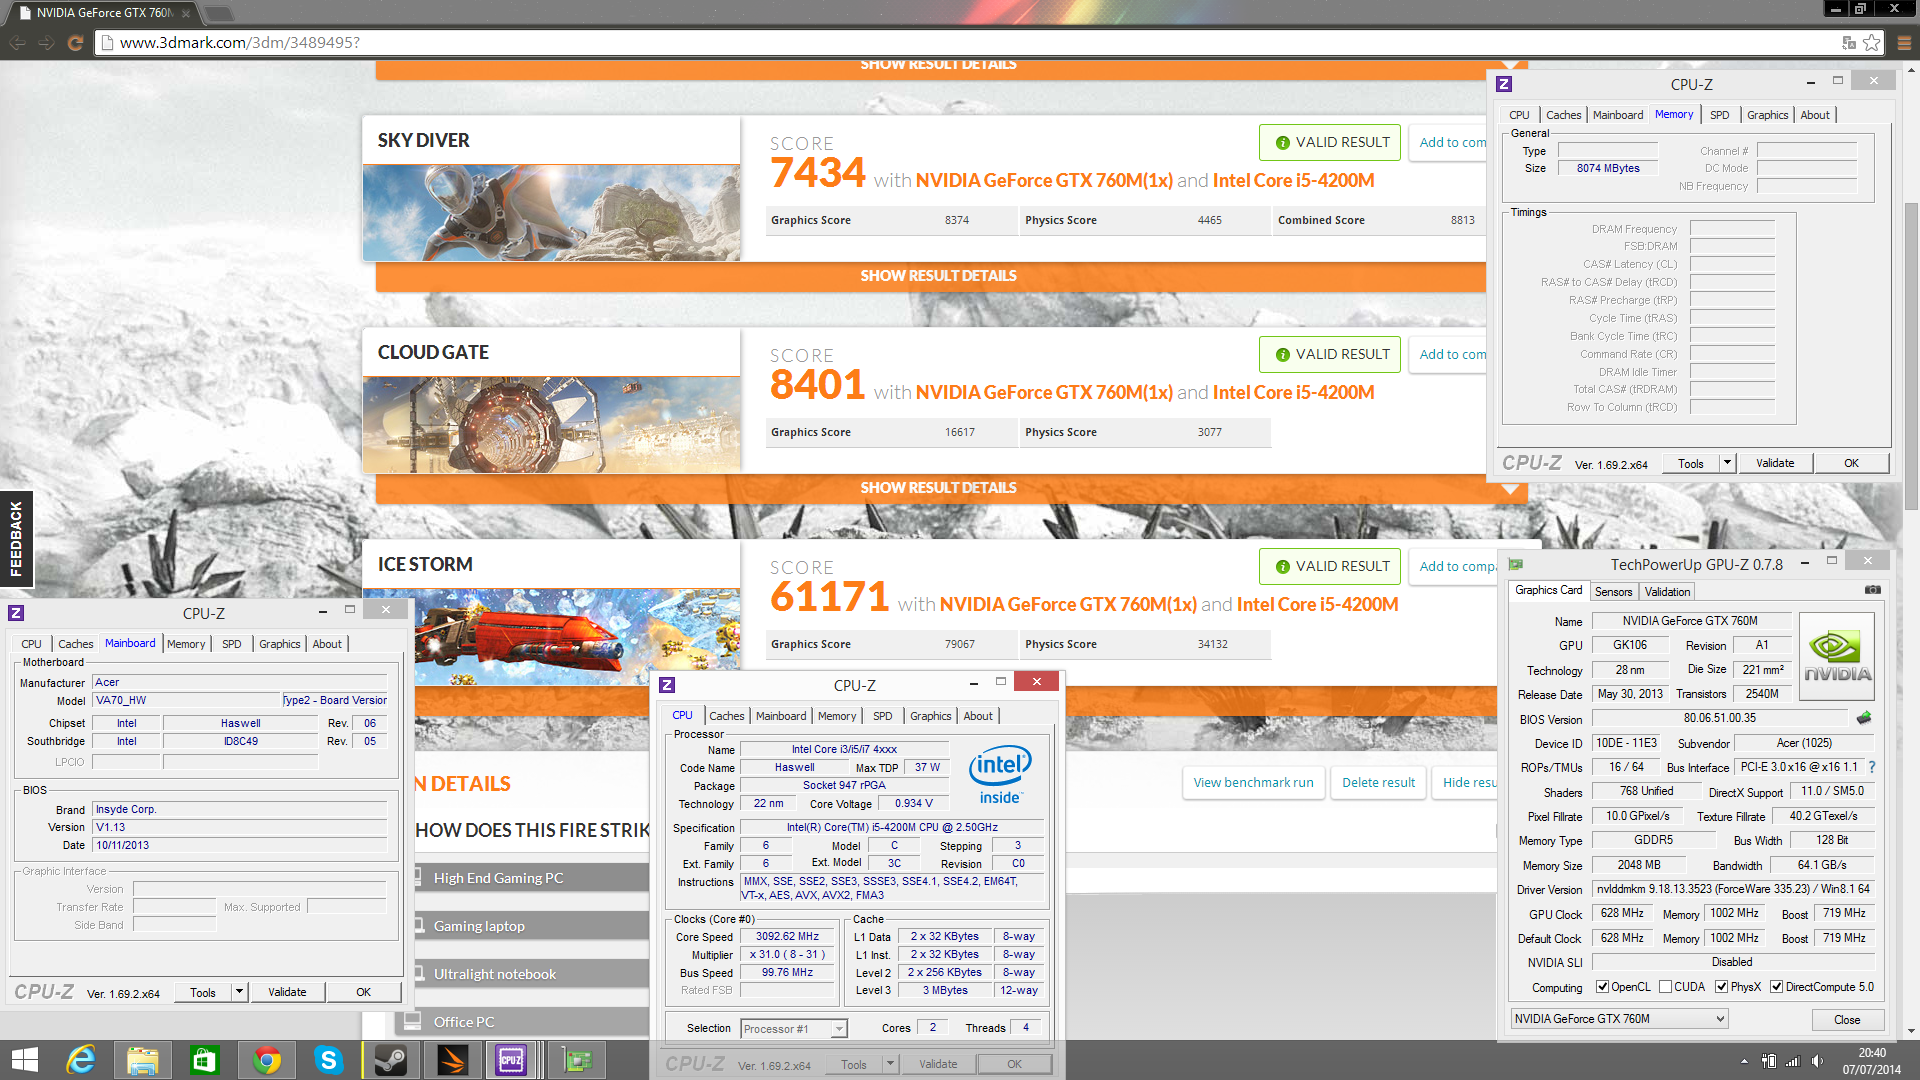Bookmark page with the star icon
Screen dimensions: 1920x1080
pyautogui.click(x=1872, y=43)
